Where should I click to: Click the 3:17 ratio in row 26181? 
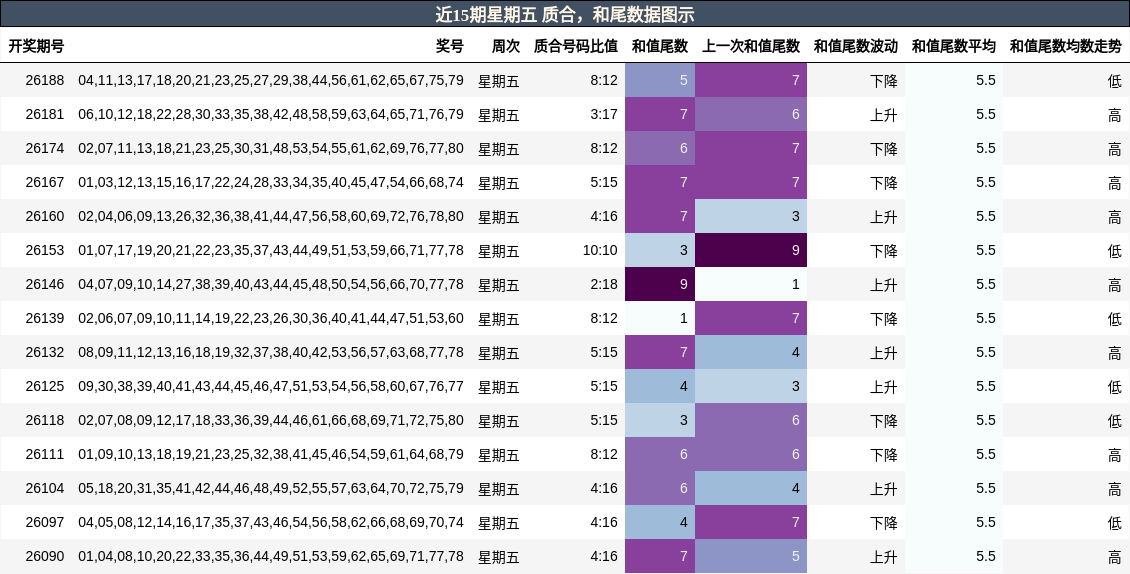[604, 114]
